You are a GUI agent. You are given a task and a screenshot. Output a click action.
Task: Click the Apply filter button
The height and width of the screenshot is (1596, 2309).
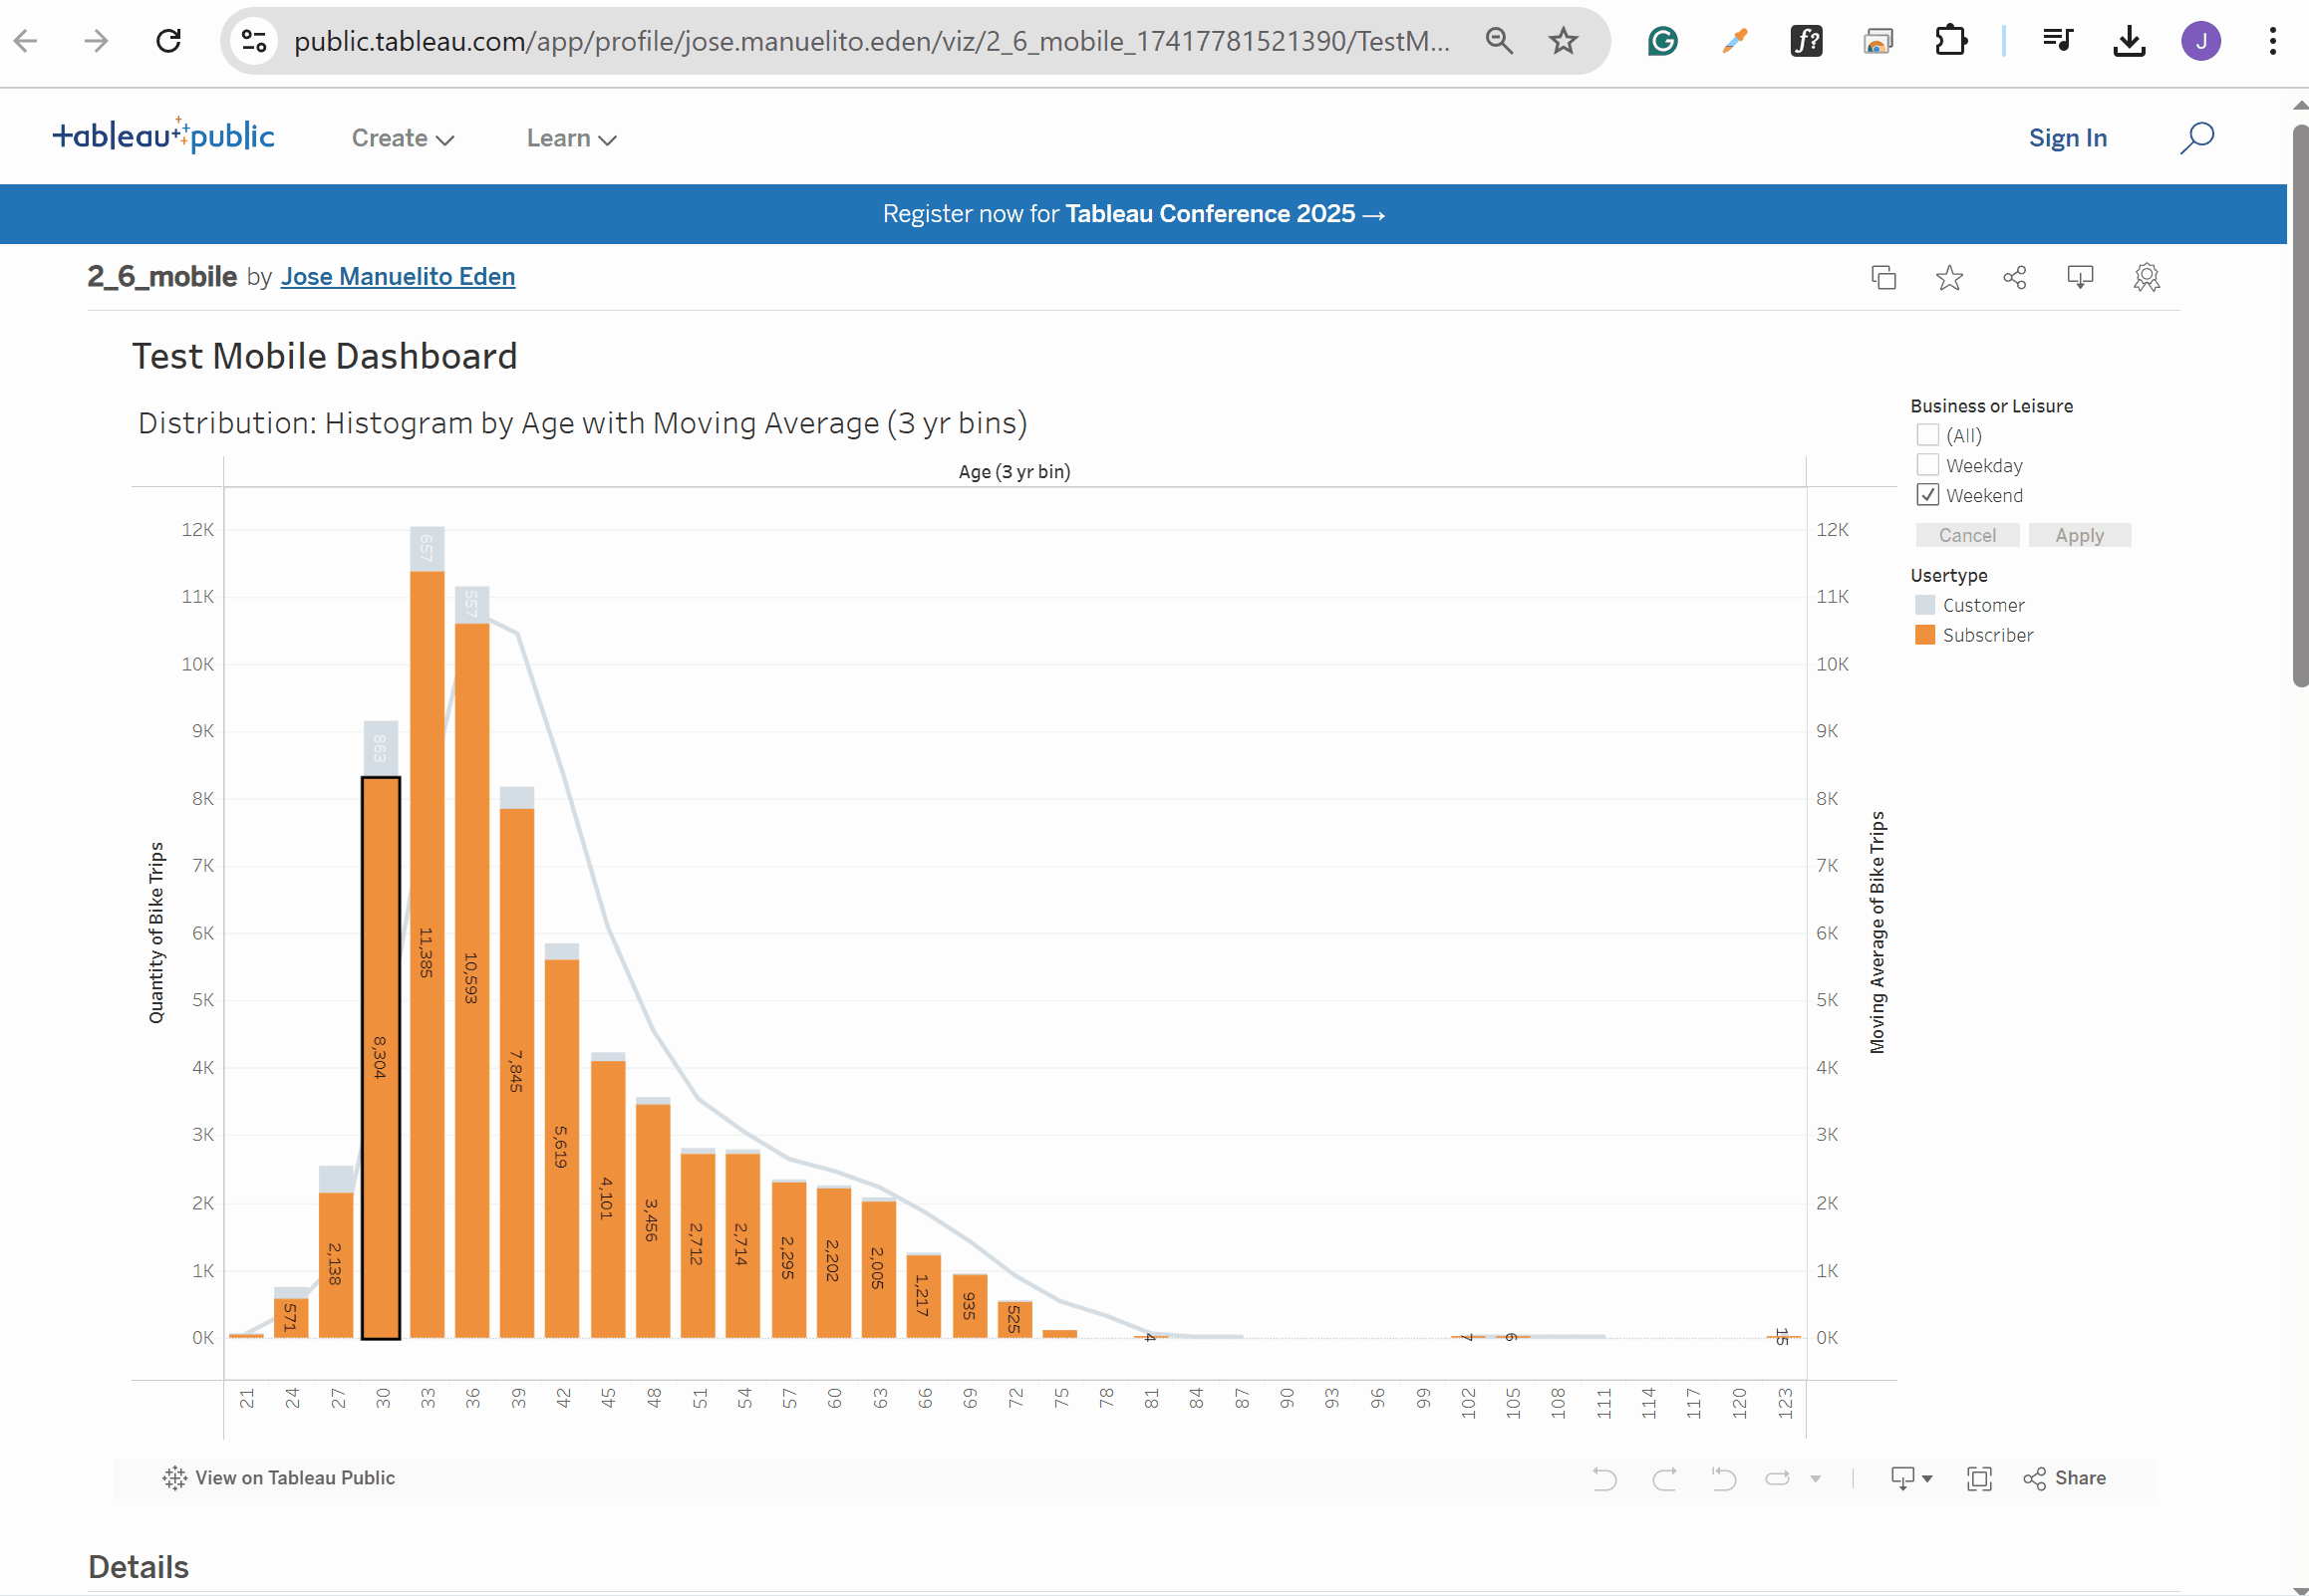[x=2079, y=535]
